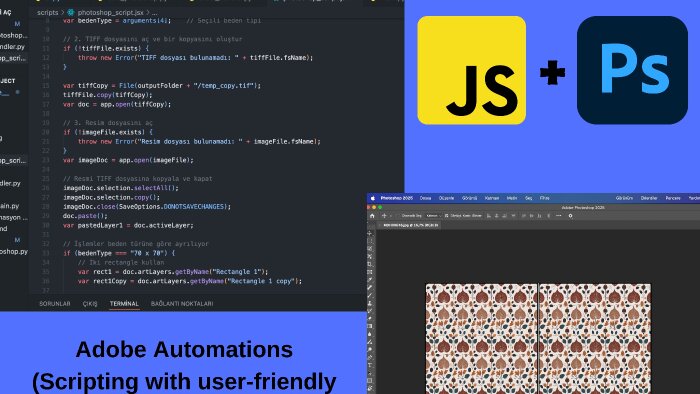Viewport: 700px width, 394px height.
Task: Click the Photoshop Home icon
Action: tap(372, 216)
